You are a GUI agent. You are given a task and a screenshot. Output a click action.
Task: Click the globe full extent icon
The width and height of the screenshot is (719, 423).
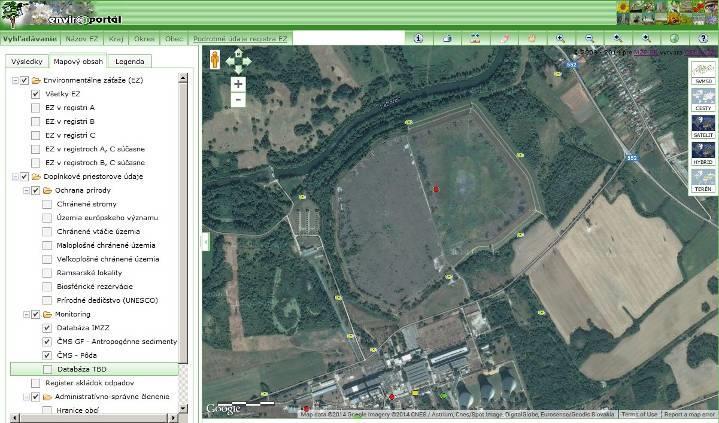point(674,39)
